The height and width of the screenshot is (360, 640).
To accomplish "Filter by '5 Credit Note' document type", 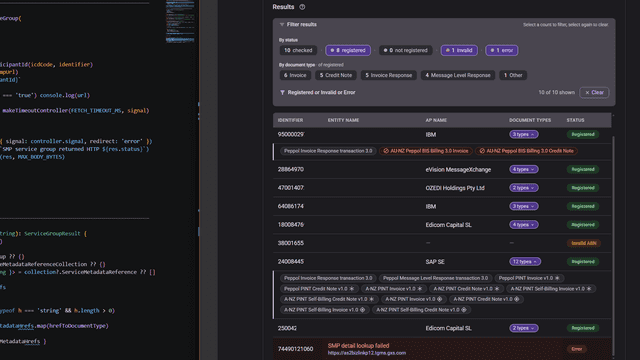I will [336, 75].
